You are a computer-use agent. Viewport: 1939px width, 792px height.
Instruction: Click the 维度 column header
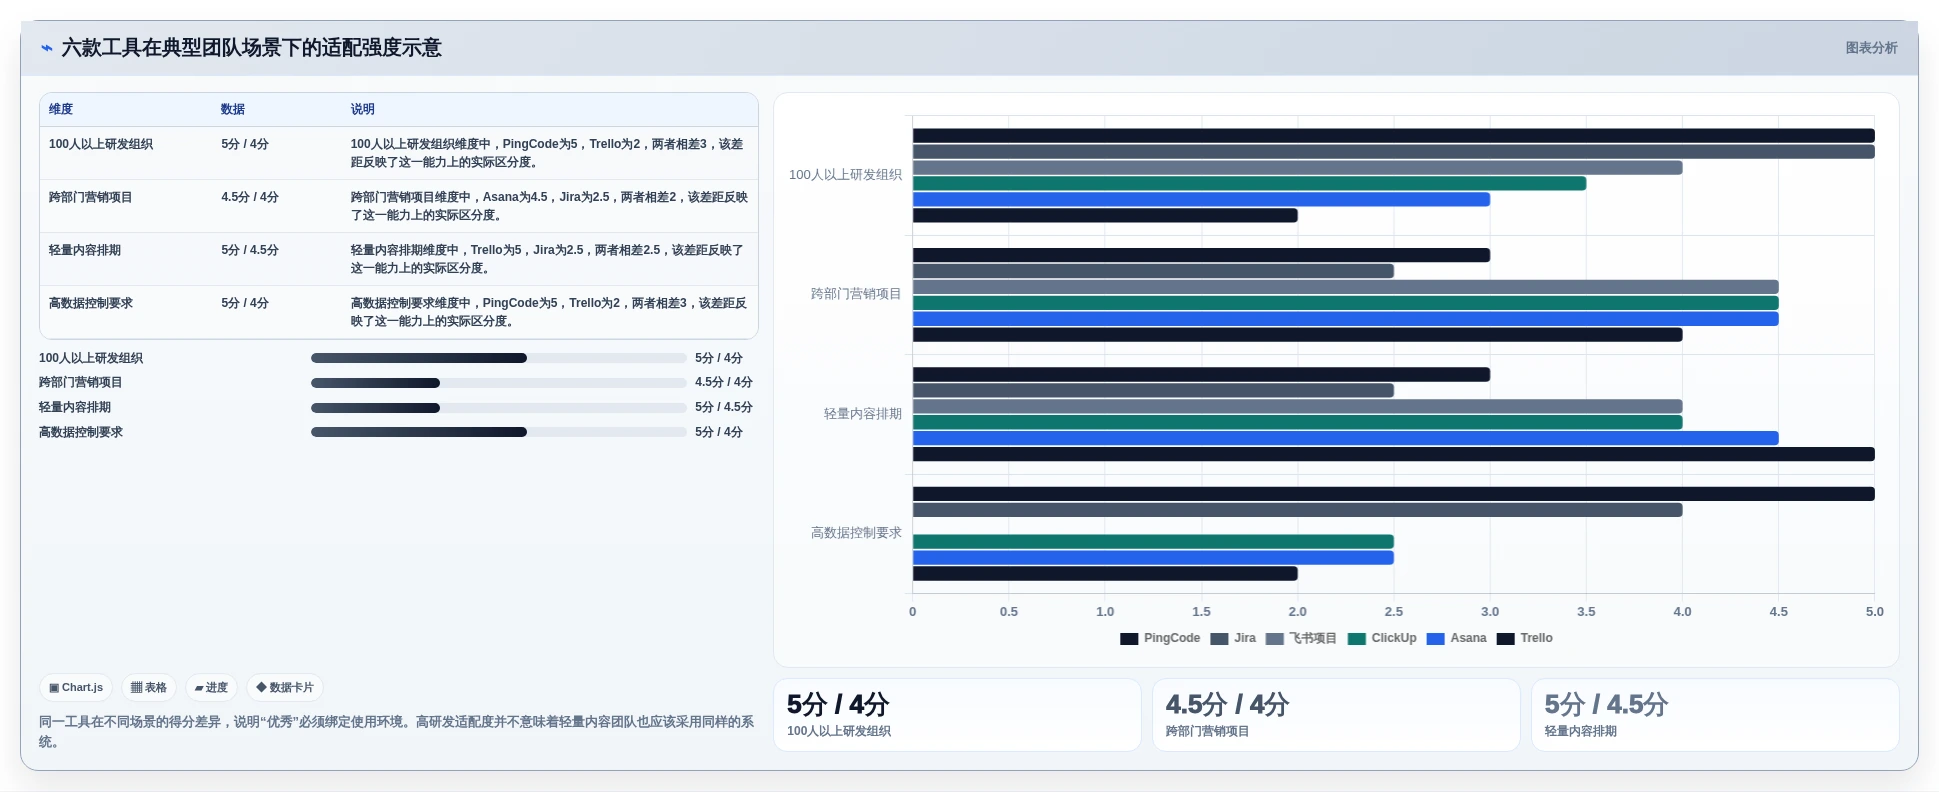click(x=61, y=109)
